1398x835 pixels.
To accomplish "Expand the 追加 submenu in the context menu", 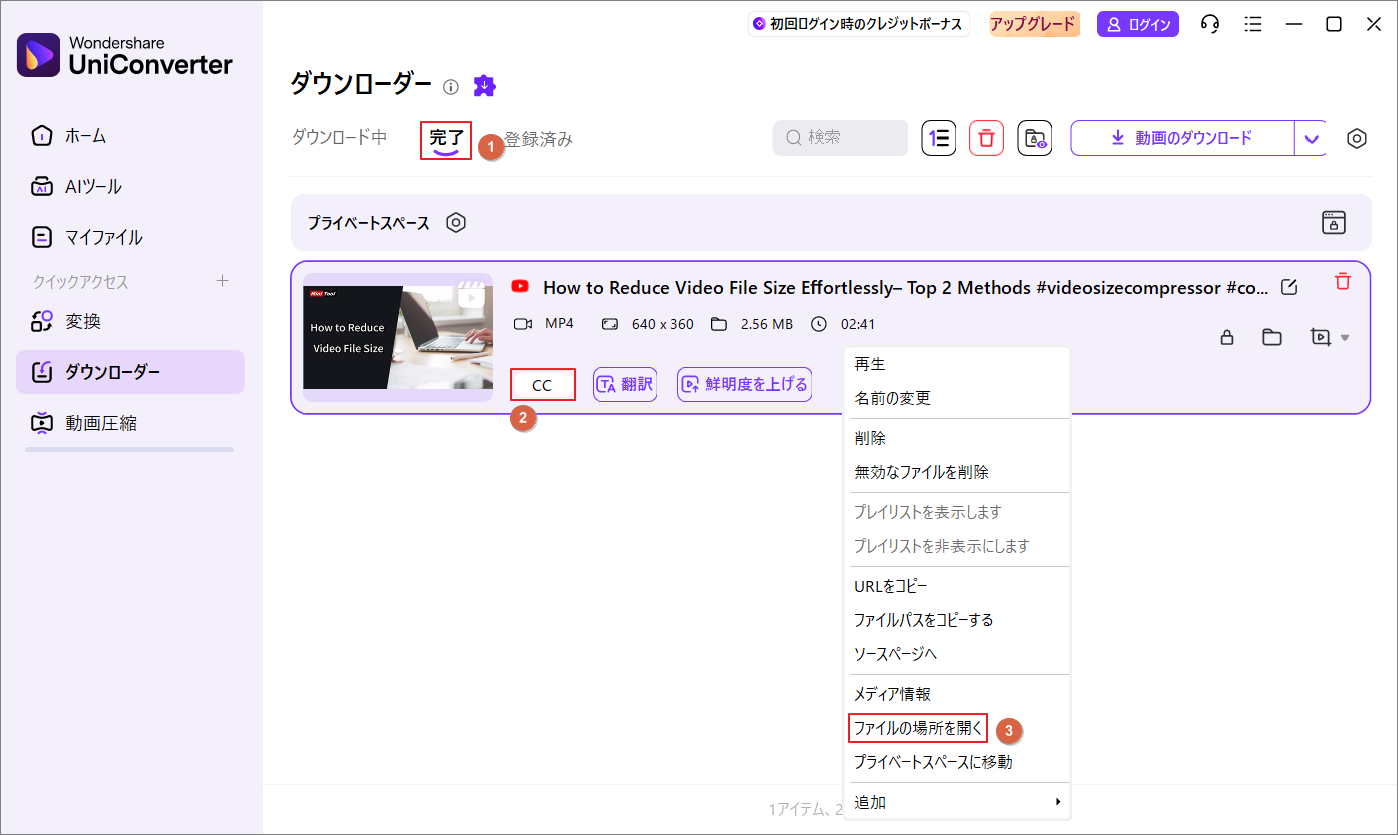I will point(868,801).
